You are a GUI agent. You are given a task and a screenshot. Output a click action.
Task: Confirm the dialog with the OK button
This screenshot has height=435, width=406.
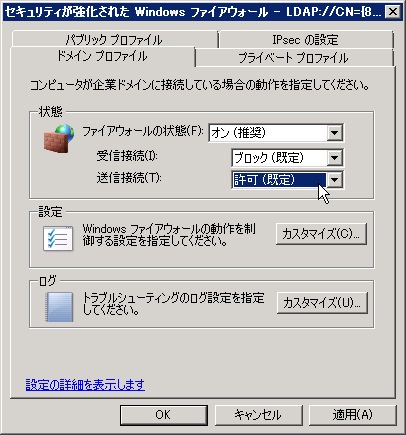pyautogui.click(x=164, y=415)
